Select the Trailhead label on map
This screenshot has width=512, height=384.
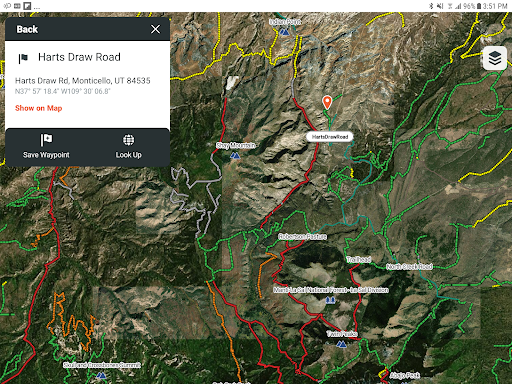(x=359, y=259)
